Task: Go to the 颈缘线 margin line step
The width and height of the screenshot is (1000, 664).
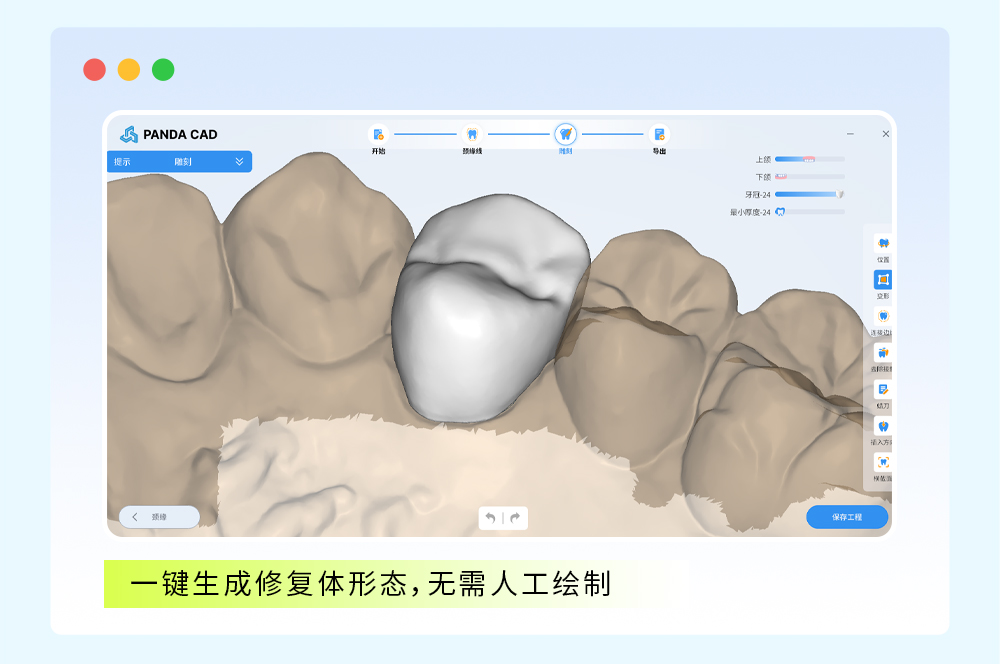Action: point(472,135)
